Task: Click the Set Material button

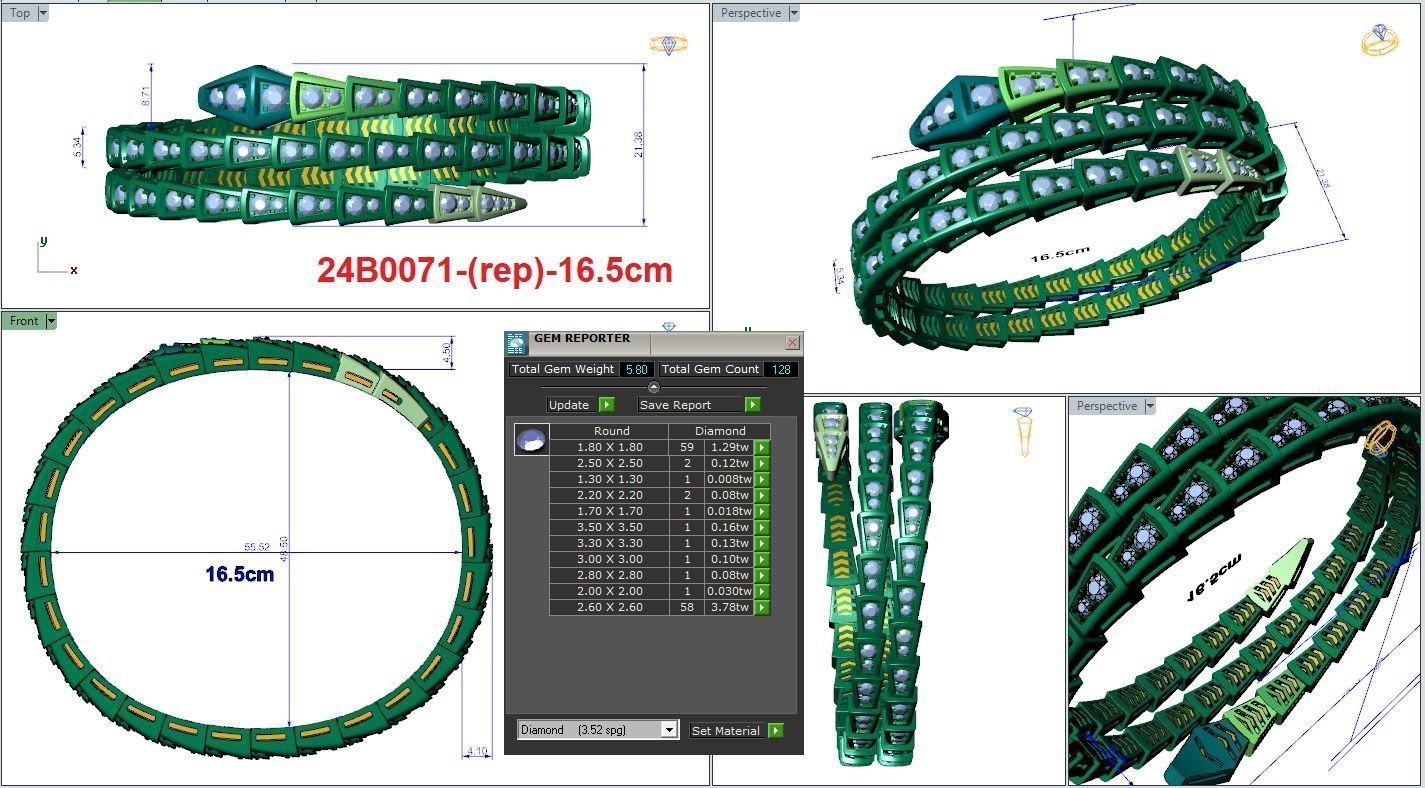Action: click(727, 731)
